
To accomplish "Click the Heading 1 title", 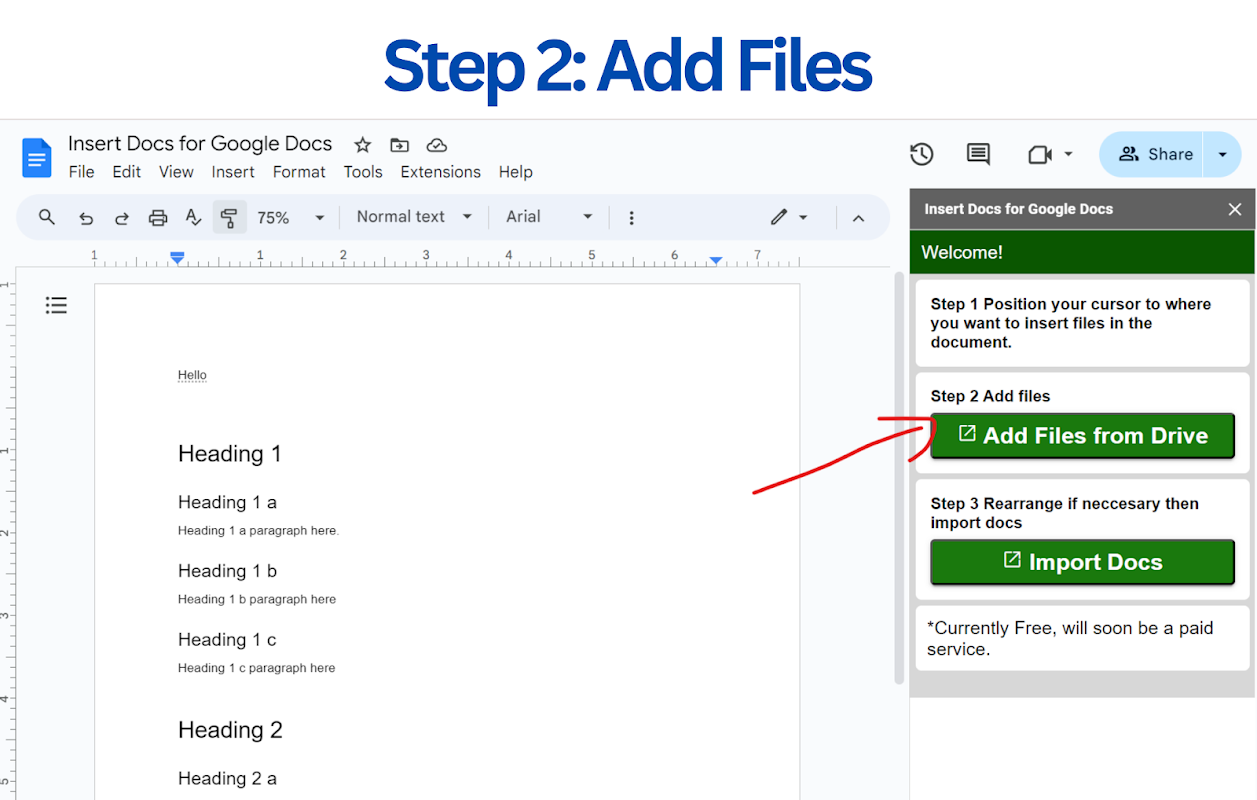I will point(230,454).
